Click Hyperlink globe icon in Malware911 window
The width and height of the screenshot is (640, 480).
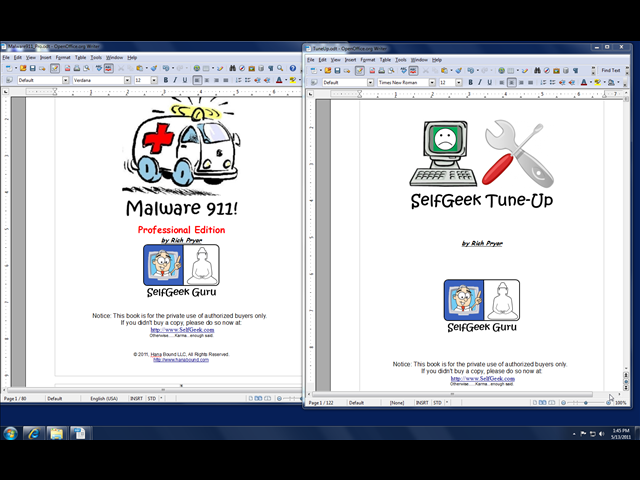[197, 69]
